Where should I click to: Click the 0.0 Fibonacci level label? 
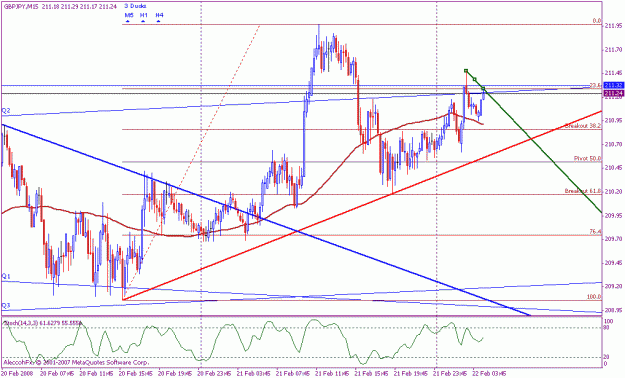click(597, 21)
